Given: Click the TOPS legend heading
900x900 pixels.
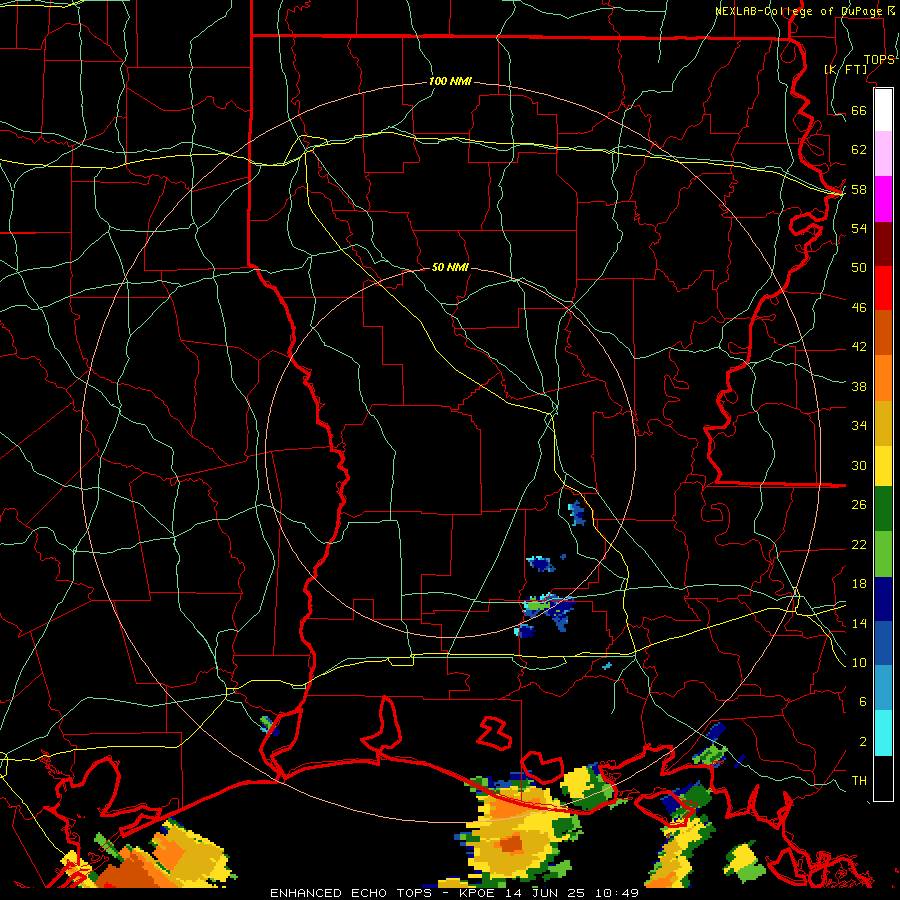Looking at the screenshot, I should 879,59.
